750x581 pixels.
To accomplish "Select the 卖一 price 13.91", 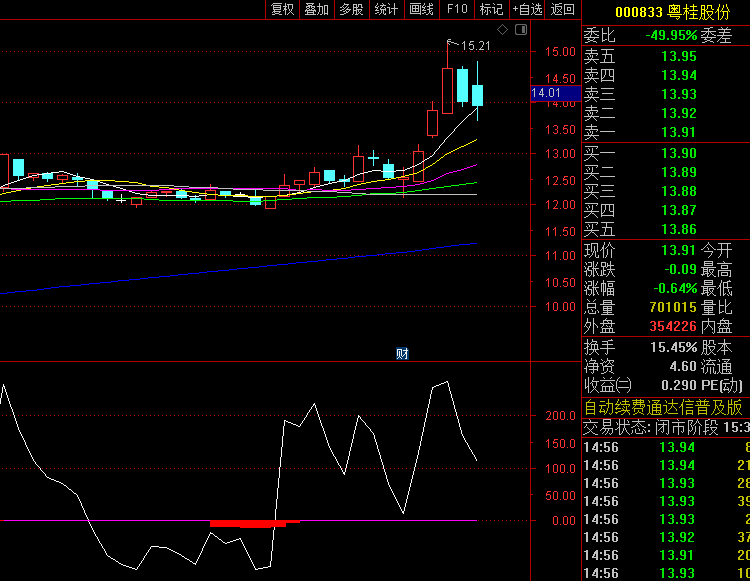I will point(679,132).
